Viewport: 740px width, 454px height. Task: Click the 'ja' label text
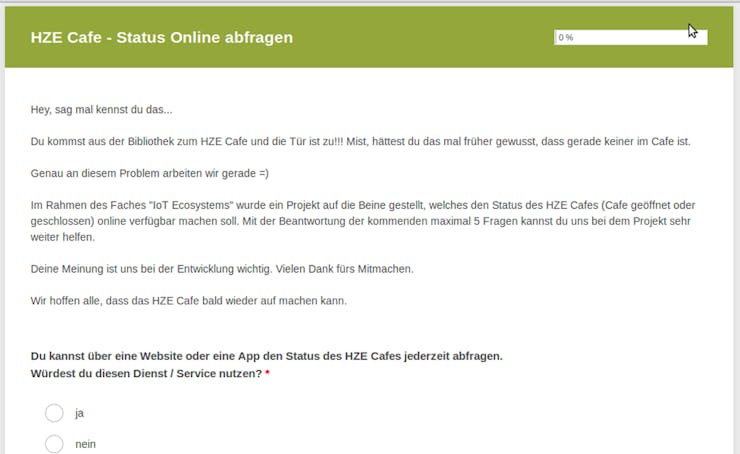coord(79,413)
